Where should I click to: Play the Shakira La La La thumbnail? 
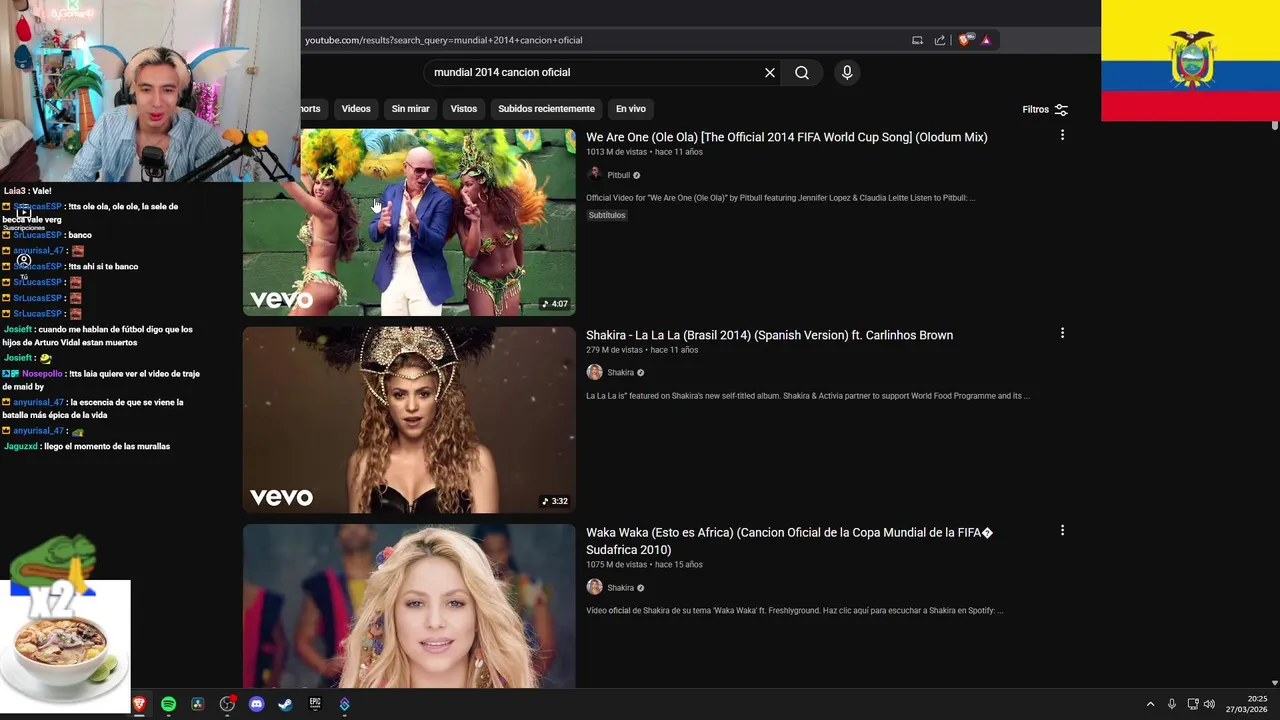[x=409, y=420]
